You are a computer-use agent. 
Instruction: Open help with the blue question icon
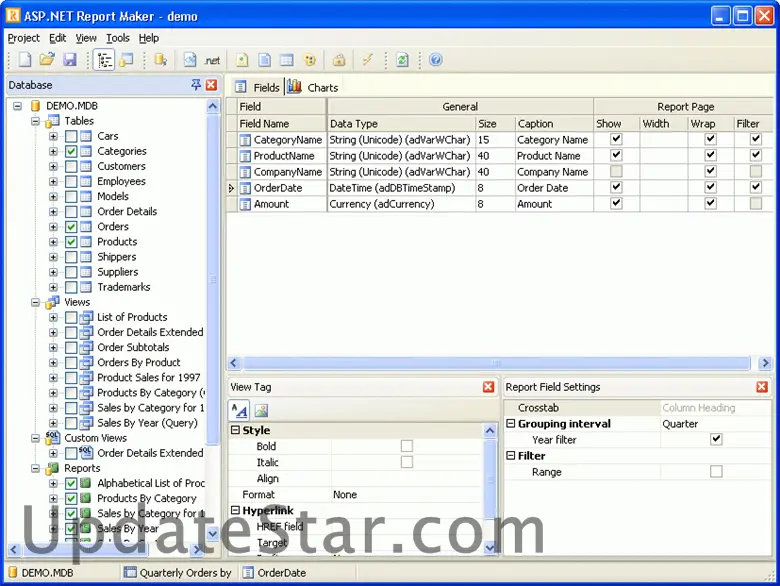point(436,60)
